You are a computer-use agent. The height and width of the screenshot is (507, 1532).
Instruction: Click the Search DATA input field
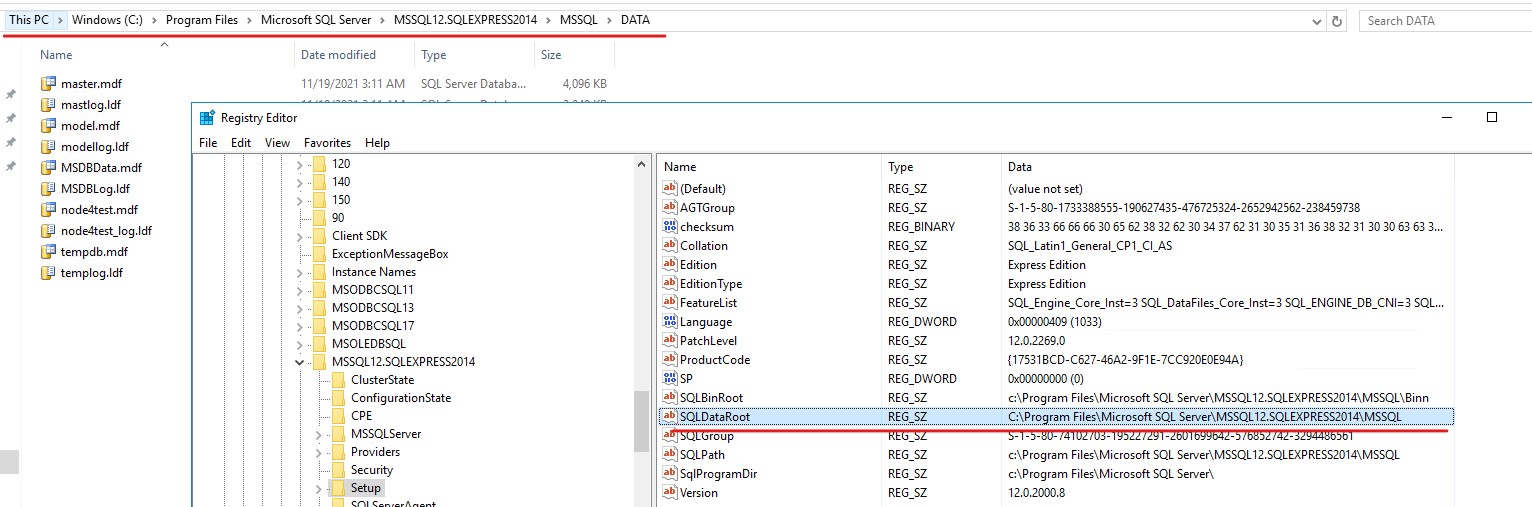pyautogui.click(x=1445, y=21)
